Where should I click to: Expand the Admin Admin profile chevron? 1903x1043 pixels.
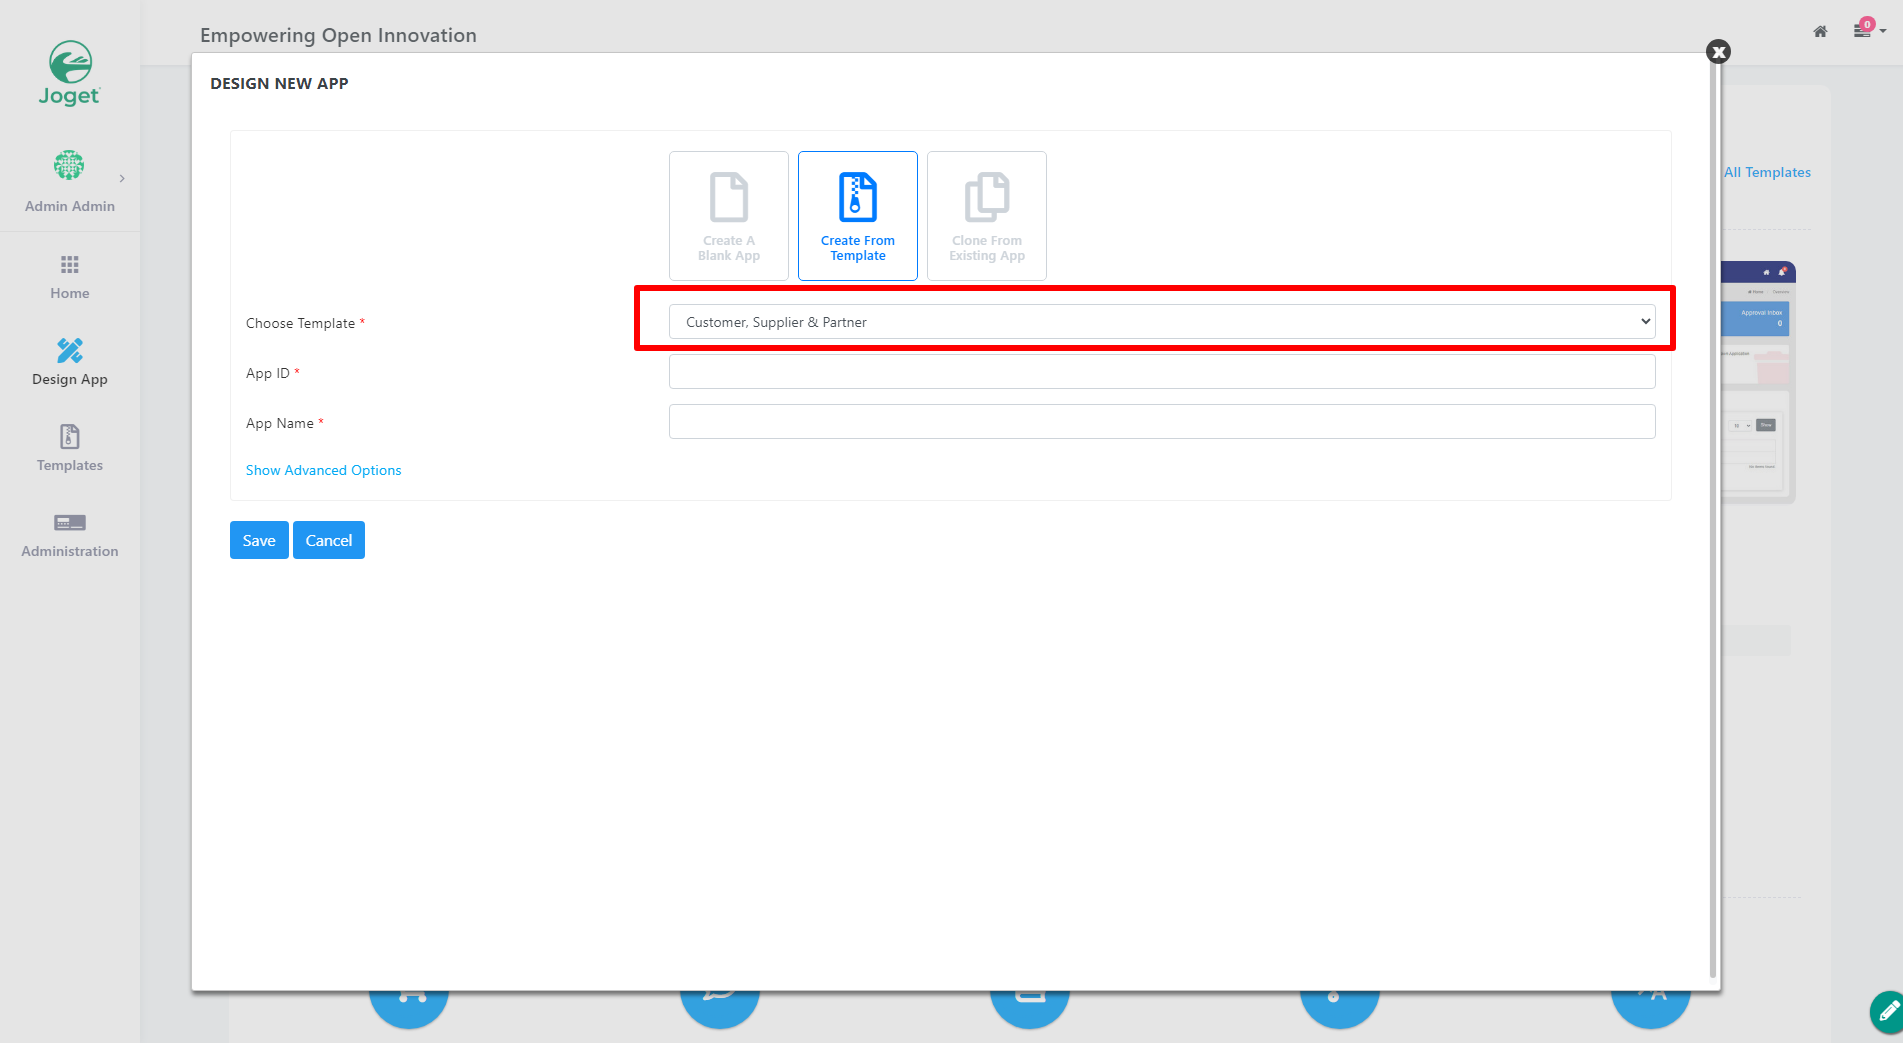pyautogui.click(x=122, y=179)
